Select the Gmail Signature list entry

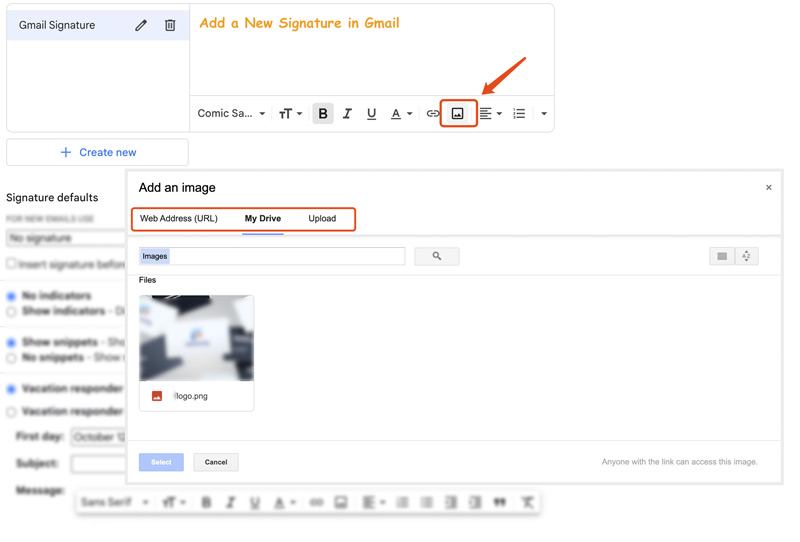point(97,25)
